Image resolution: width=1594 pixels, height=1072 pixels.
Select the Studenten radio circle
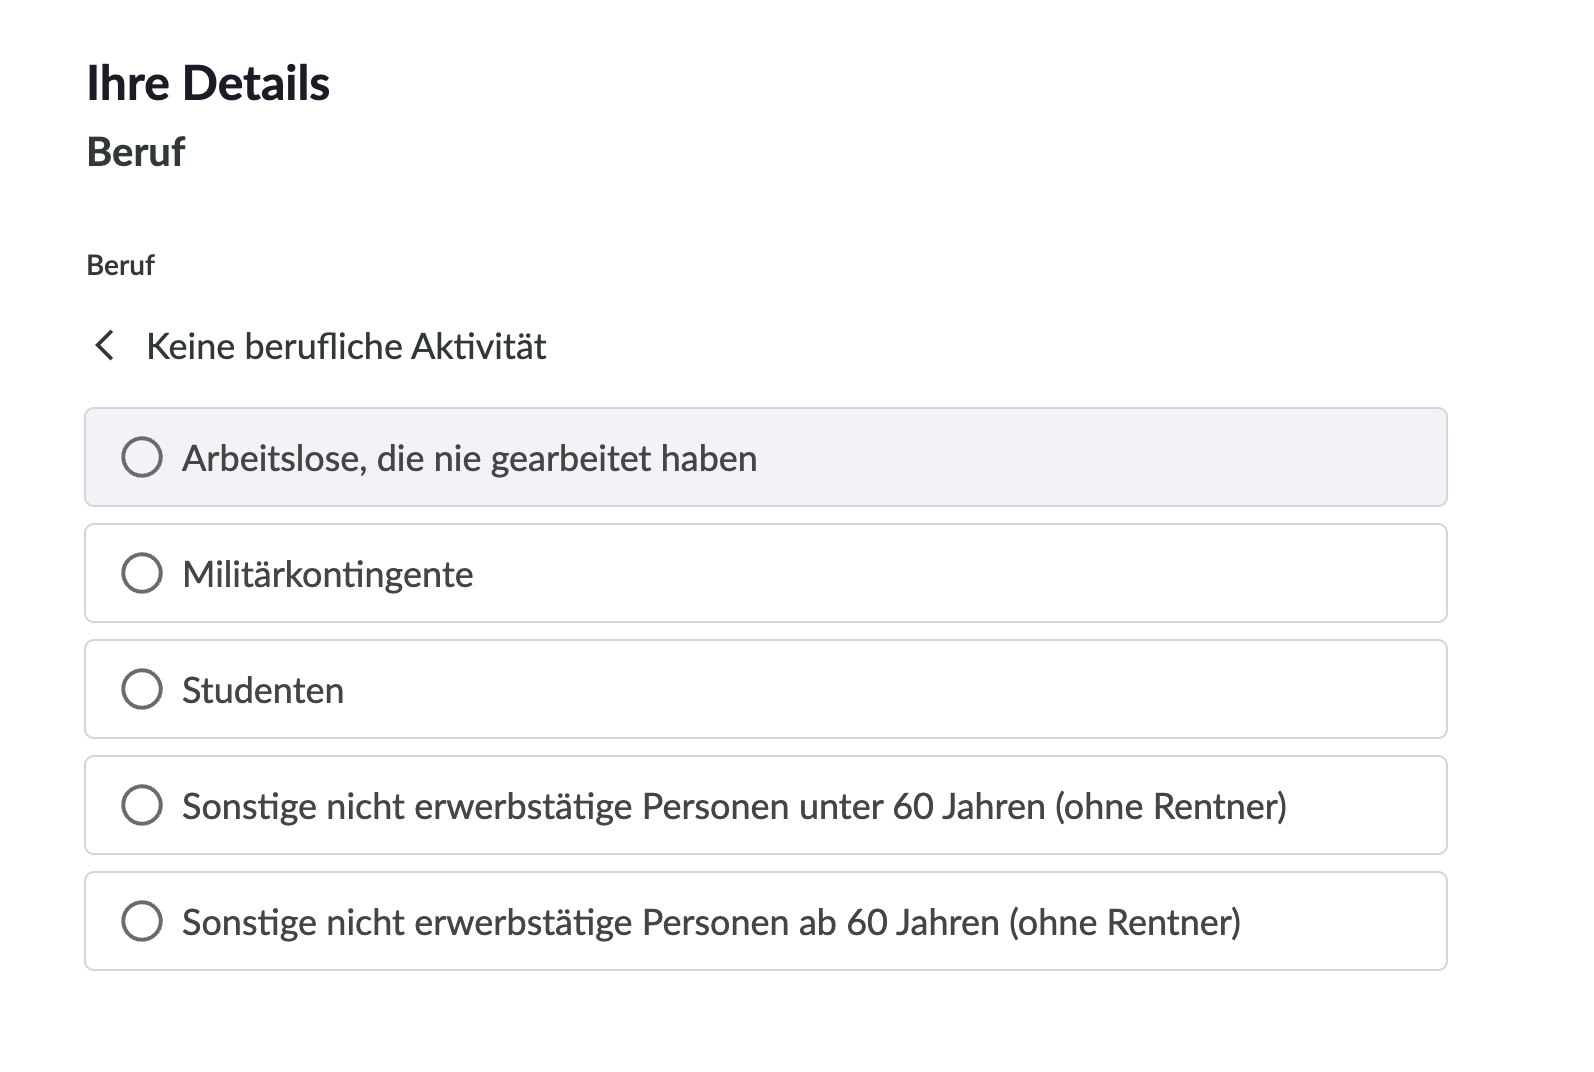point(142,689)
